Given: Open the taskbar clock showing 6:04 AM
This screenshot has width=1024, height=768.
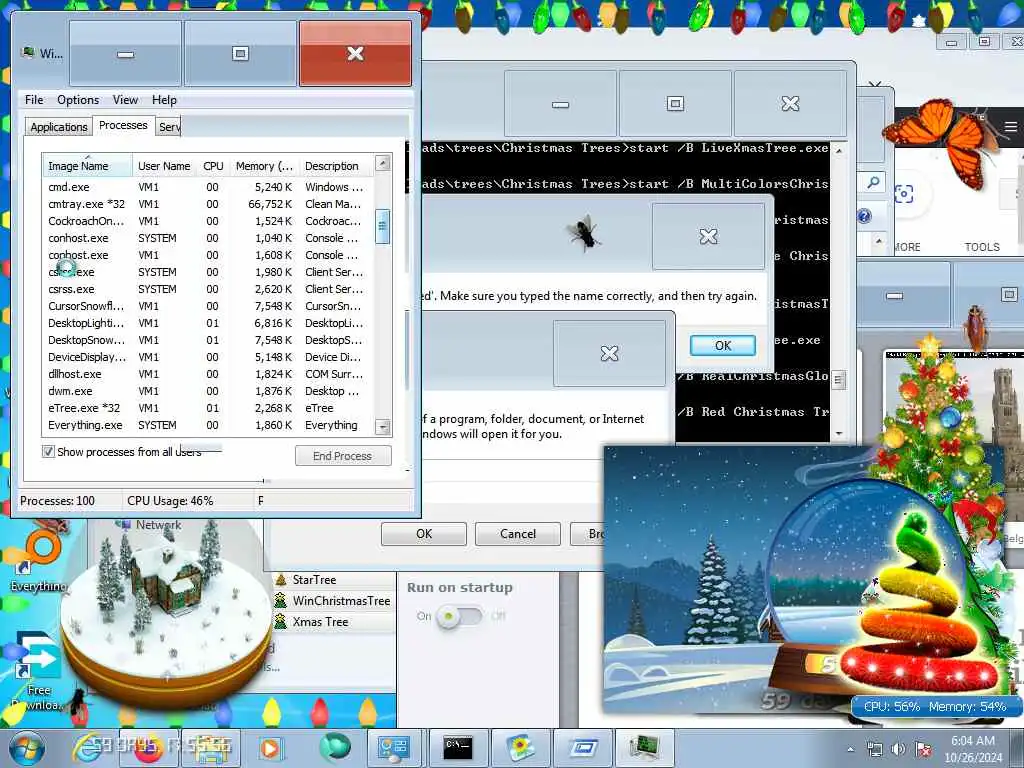Looking at the screenshot, I should [x=973, y=749].
